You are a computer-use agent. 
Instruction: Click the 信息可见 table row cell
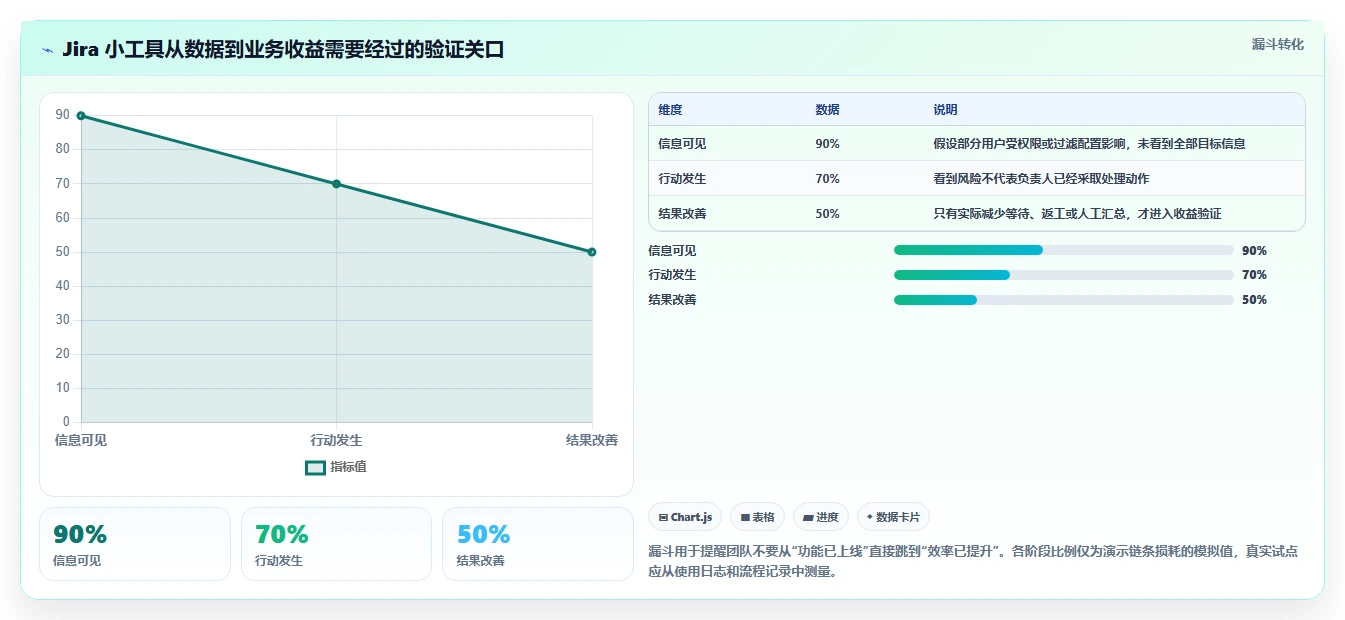pyautogui.click(x=682, y=144)
